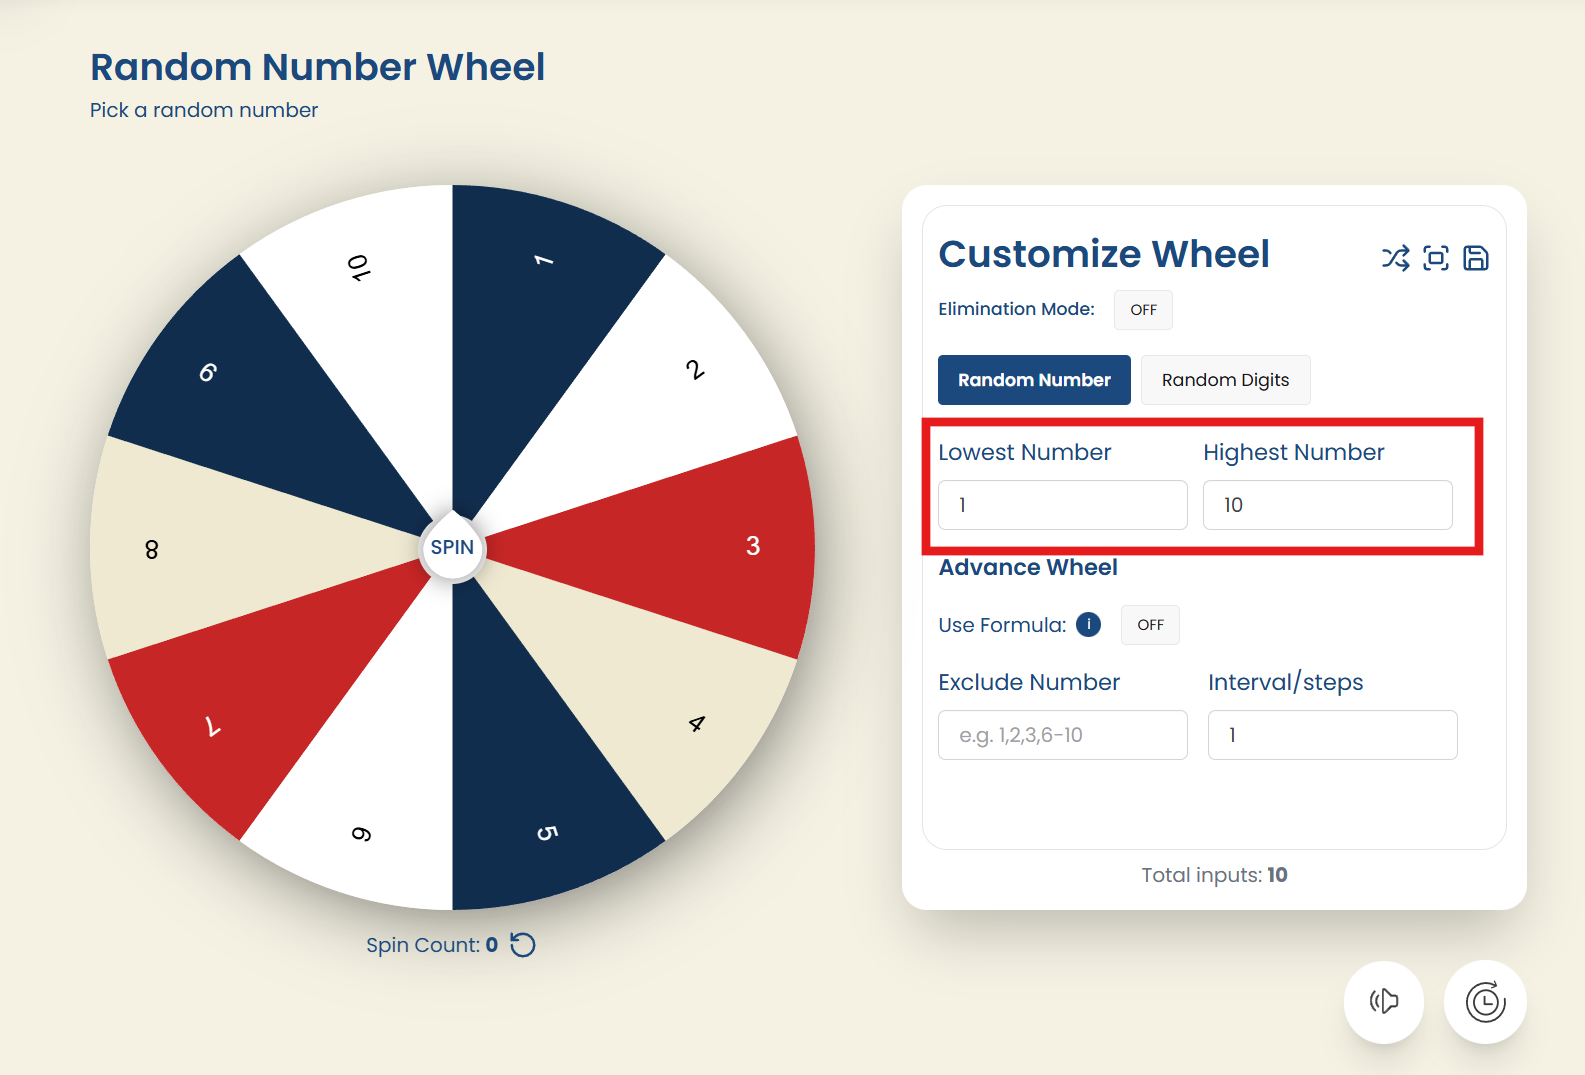Focus the Exclude Number text box

pos(1062,735)
